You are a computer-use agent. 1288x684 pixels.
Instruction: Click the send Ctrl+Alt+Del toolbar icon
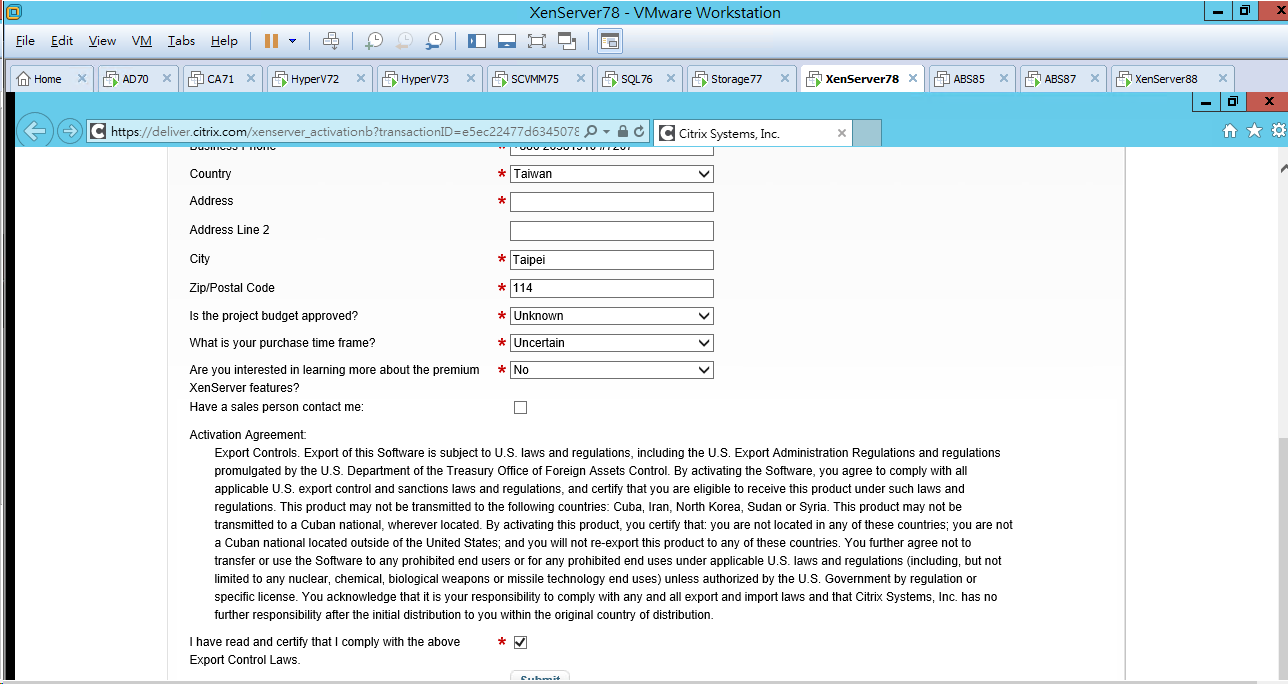(331, 41)
